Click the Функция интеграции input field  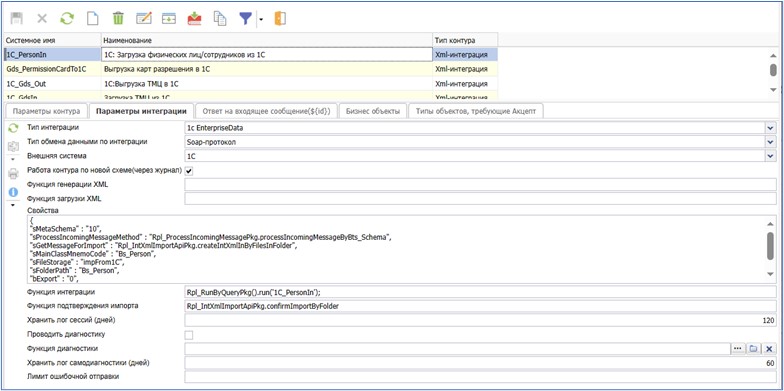(480, 292)
